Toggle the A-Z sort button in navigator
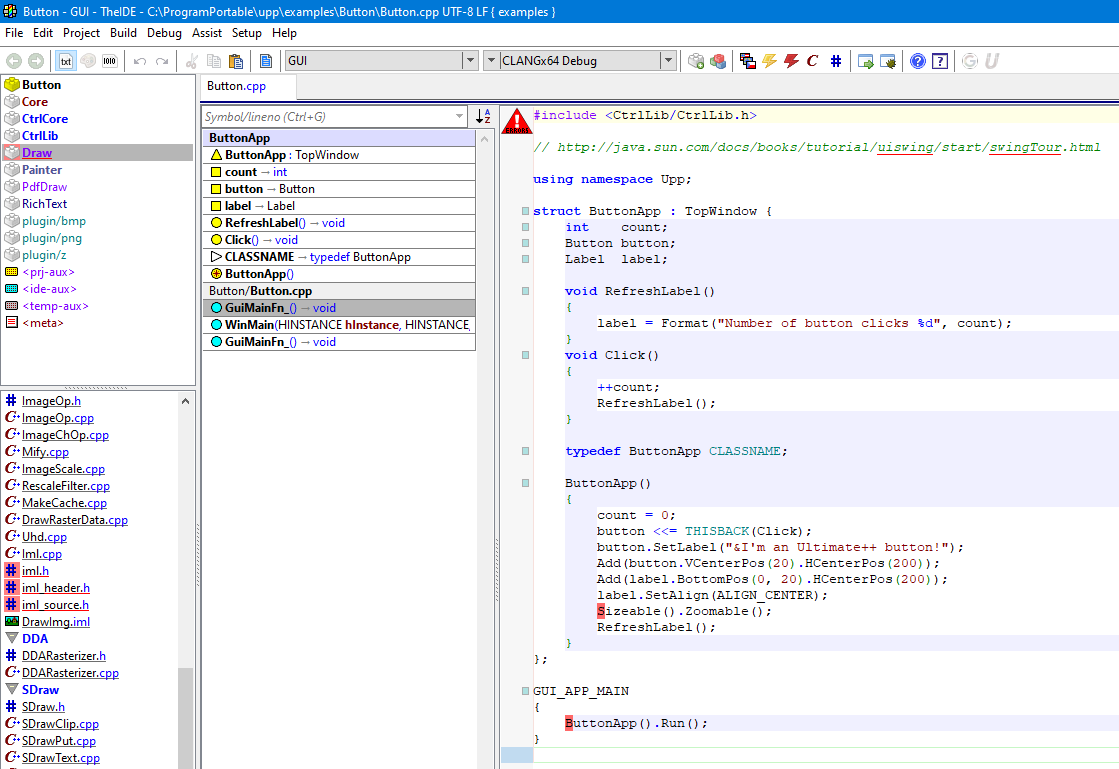The image size is (1119, 769). click(483, 116)
